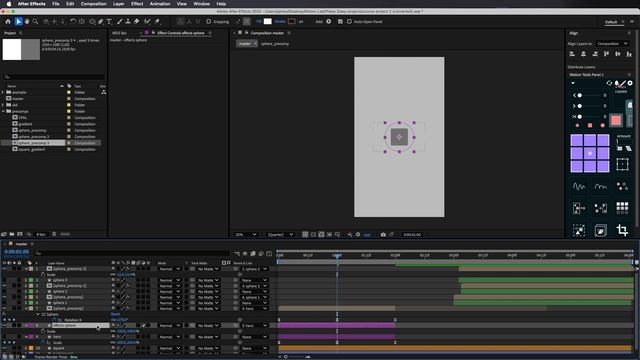Image resolution: width=640 pixels, height=360 pixels.
Task: Select the Ellipse shape tool
Action: pos(92,21)
